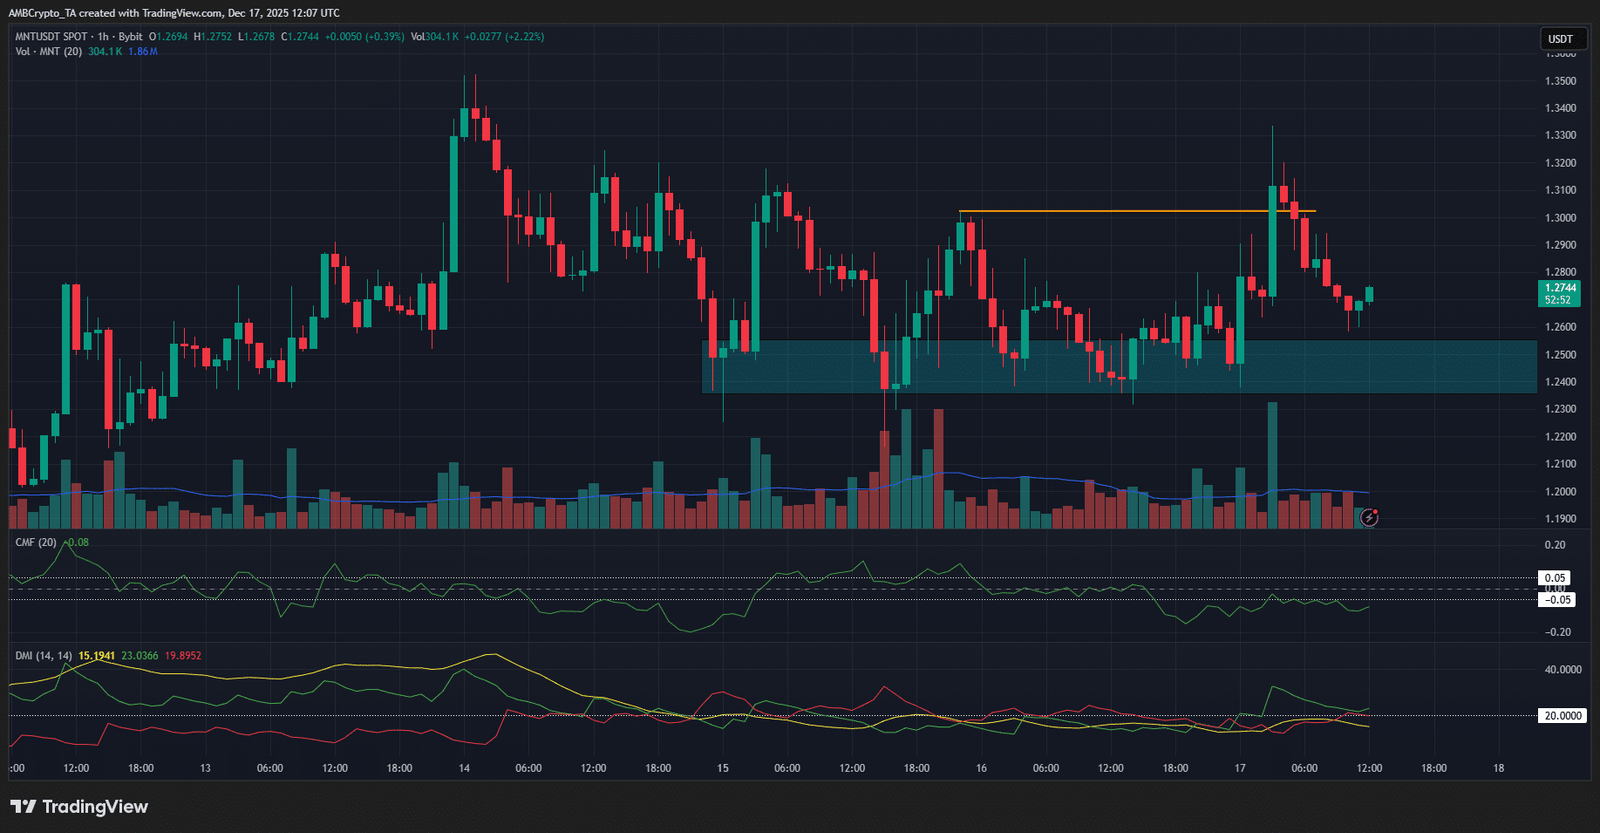Click the 1.3000 price scale label
This screenshot has height=833, width=1600.
[1561, 218]
